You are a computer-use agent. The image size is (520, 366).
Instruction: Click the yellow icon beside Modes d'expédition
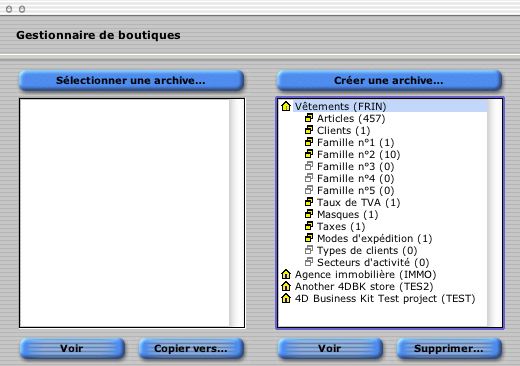pyautogui.click(x=309, y=238)
